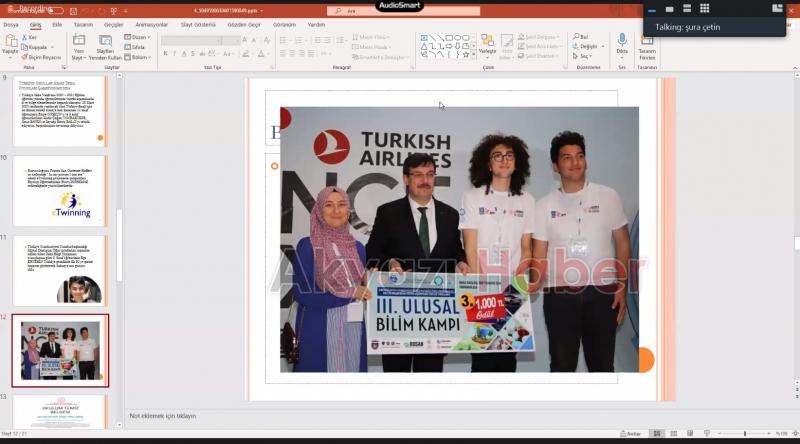
Task: Switch to reading view
Action: [690, 433]
